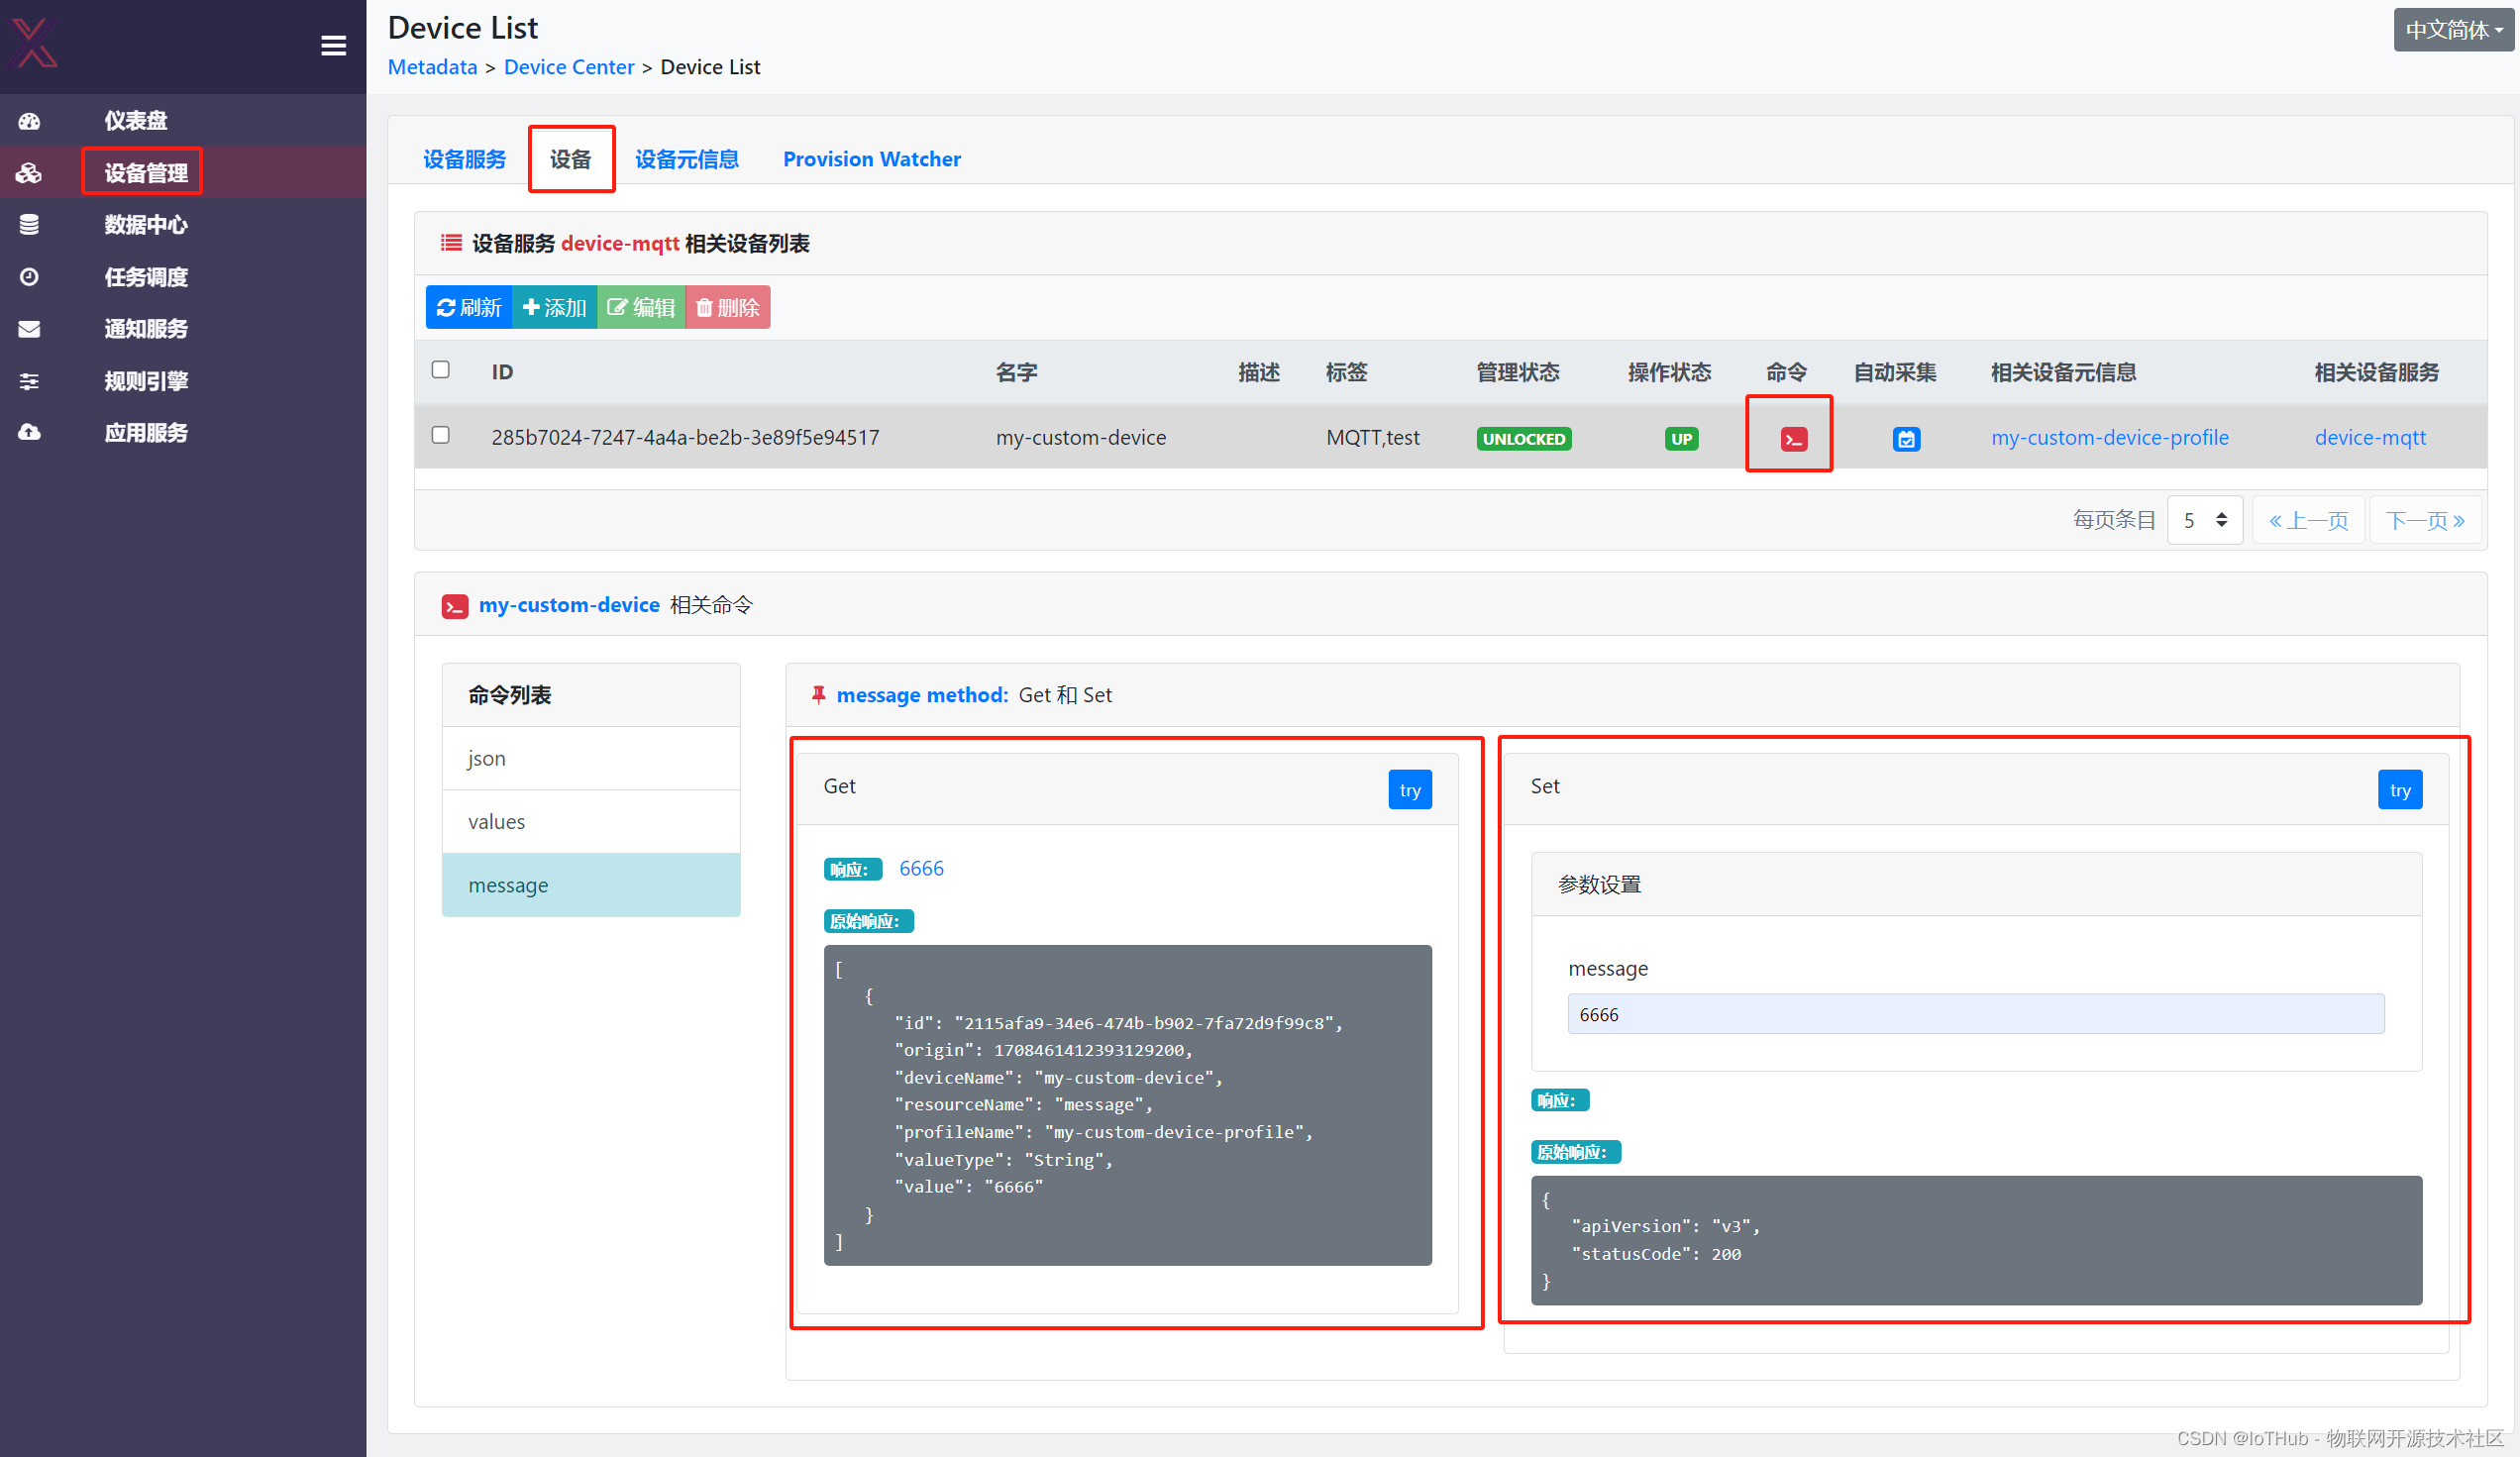Go to previous page with 上一页
Screen dimensions: 2520x1457
pyautogui.click(x=2308, y=520)
